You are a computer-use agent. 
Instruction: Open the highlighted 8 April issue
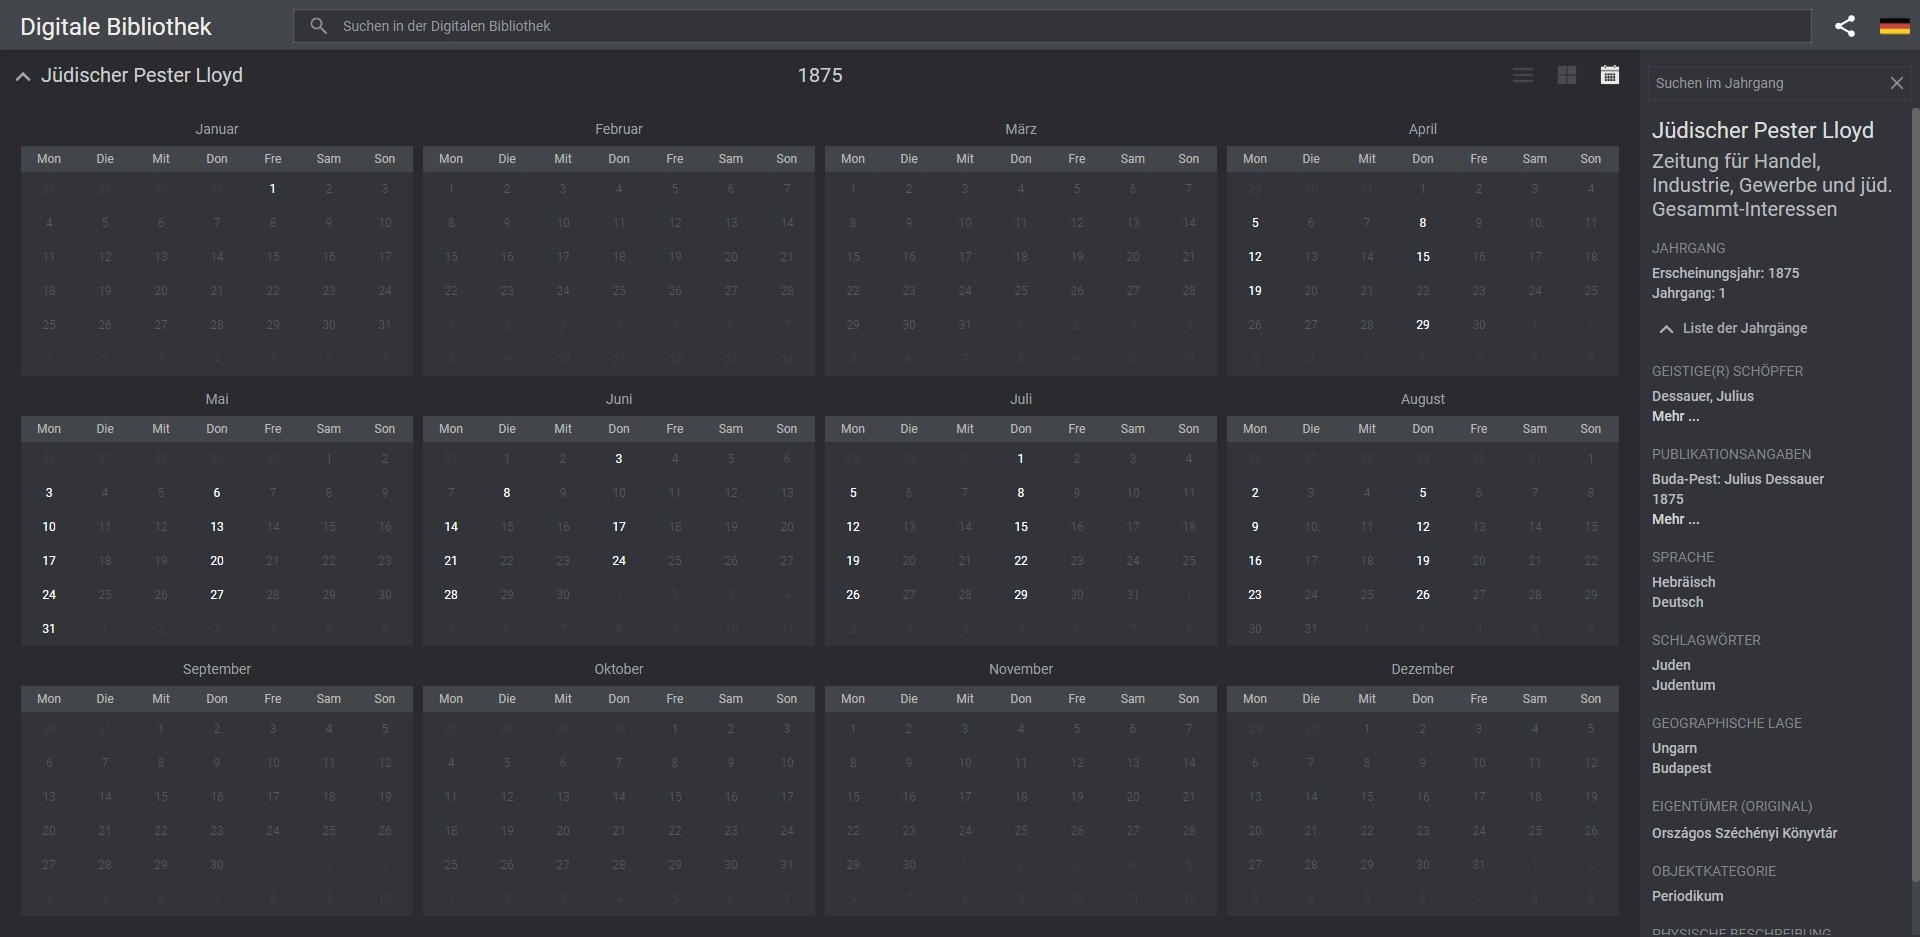(x=1423, y=223)
